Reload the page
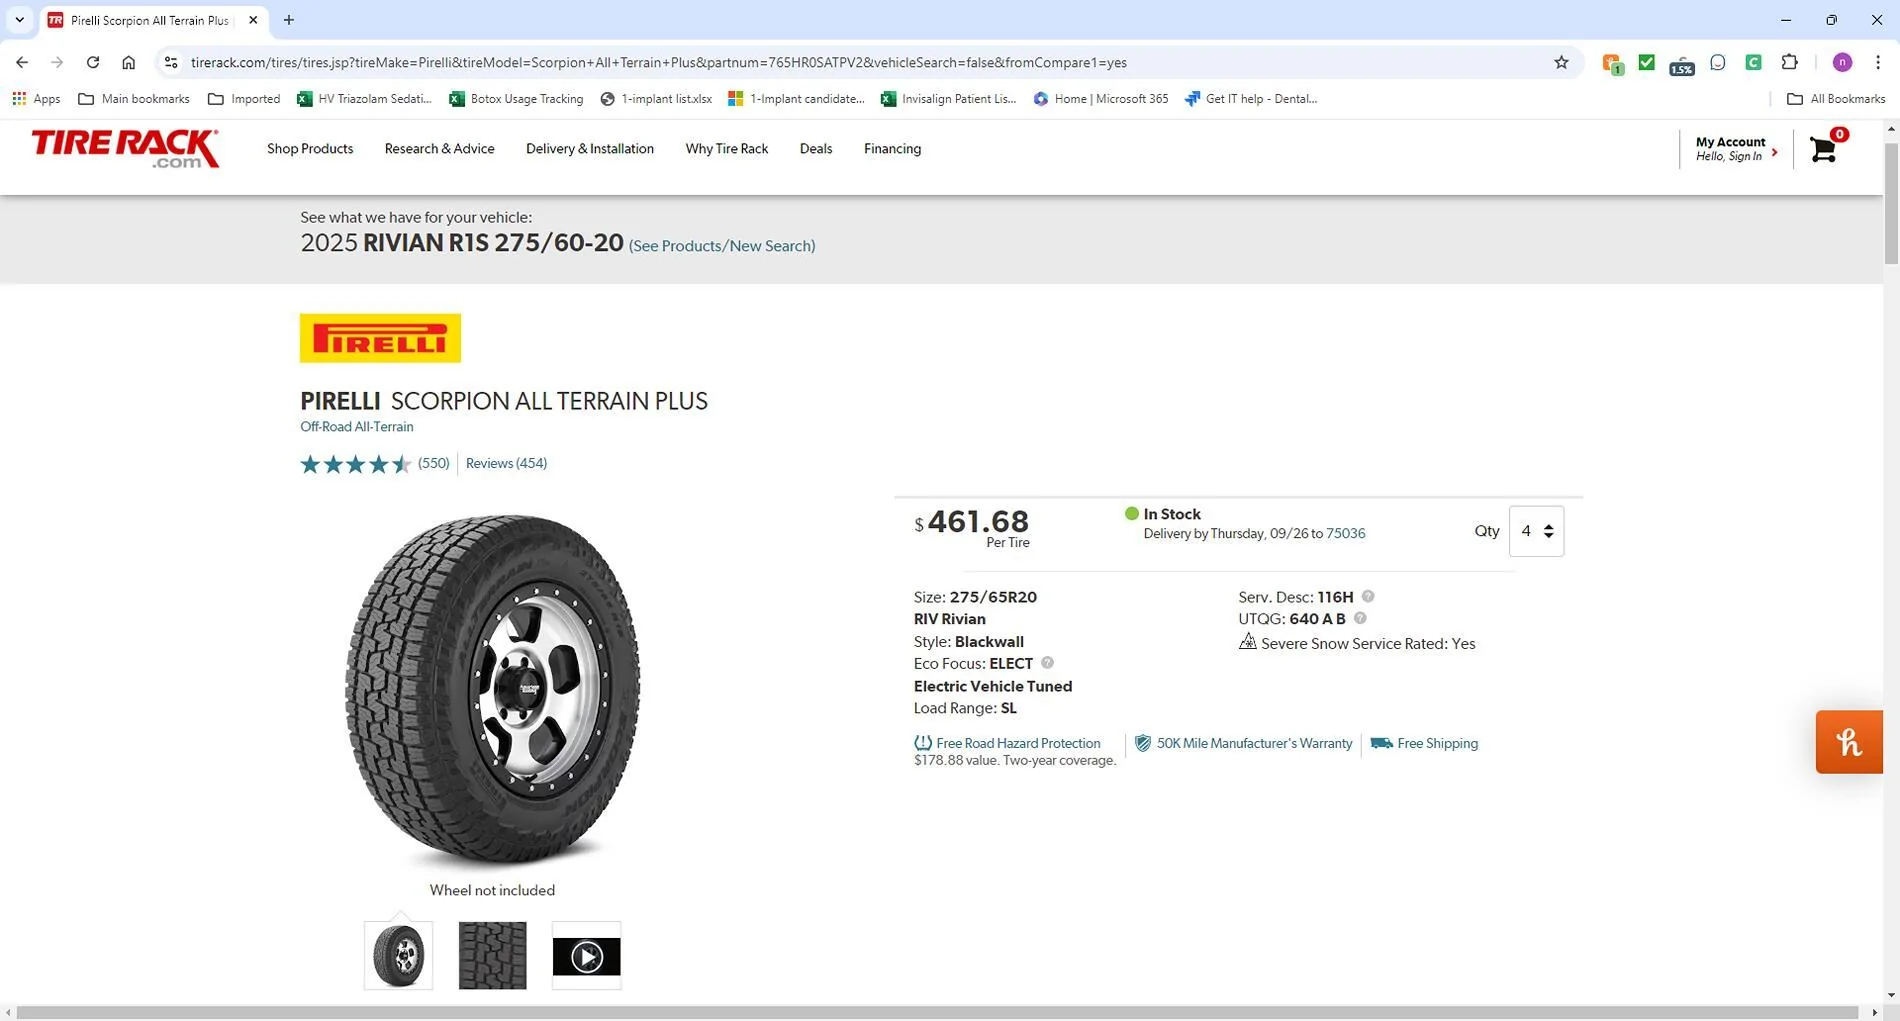1900x1021 pixels. [93, 62]
